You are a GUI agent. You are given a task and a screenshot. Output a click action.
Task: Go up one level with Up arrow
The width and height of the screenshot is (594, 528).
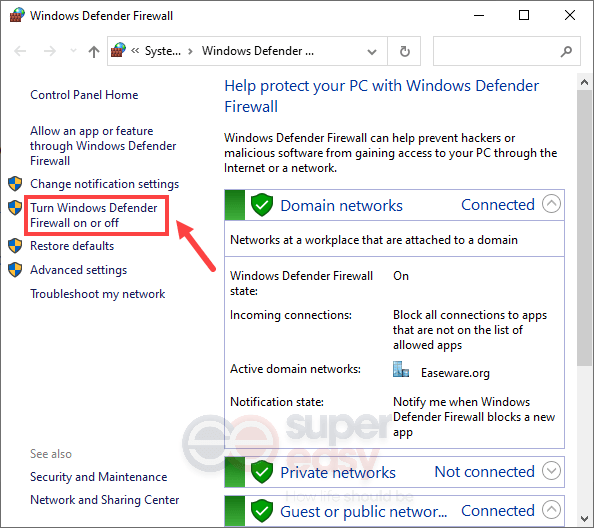(x=94, y=51)
